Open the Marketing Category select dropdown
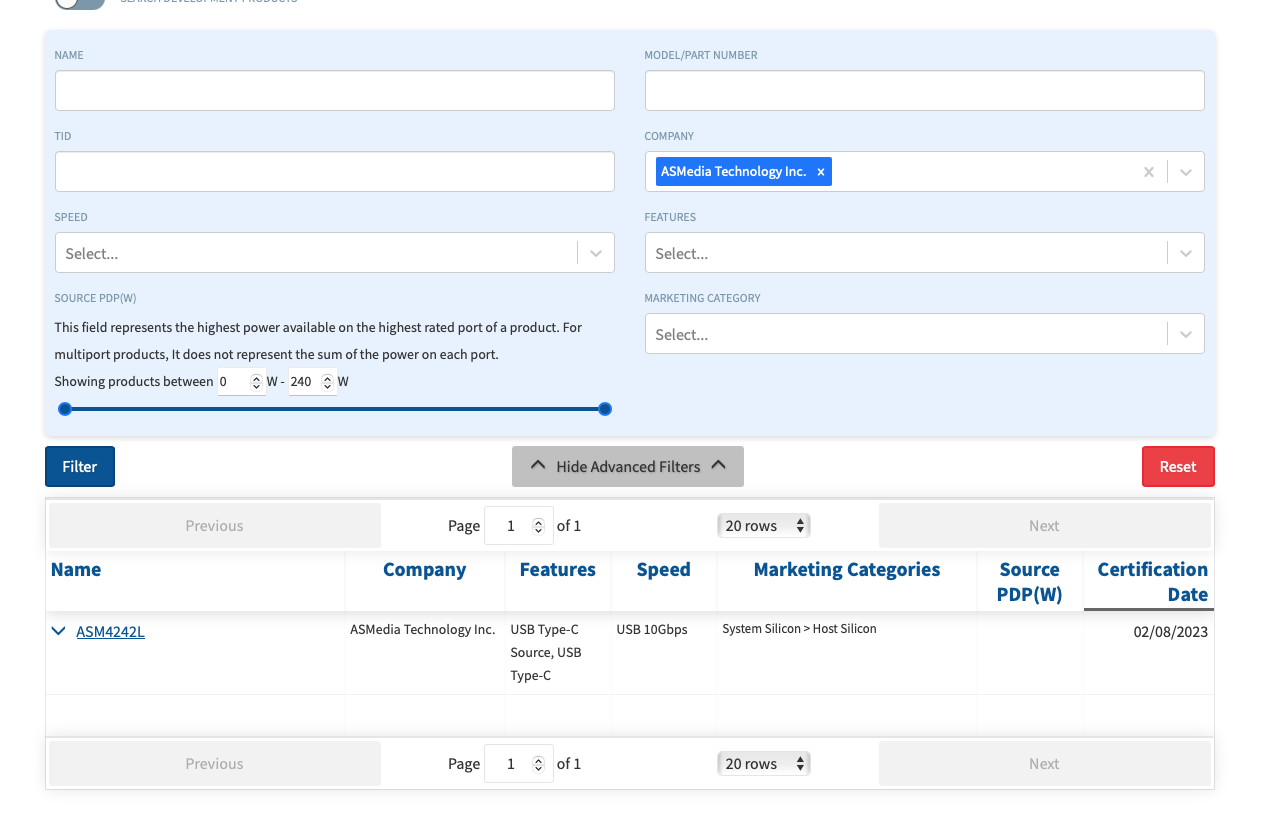Viewport: 1268px width, 822px height. (924, 334)
